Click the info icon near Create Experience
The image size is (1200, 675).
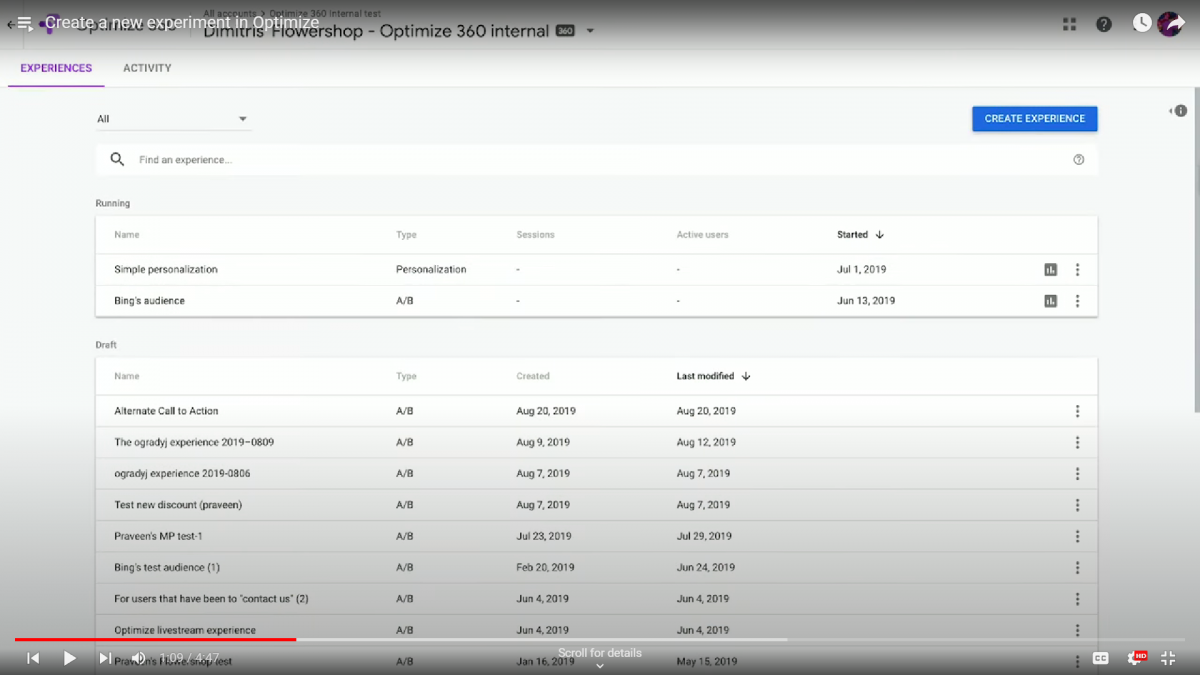tap(1181, 111)
